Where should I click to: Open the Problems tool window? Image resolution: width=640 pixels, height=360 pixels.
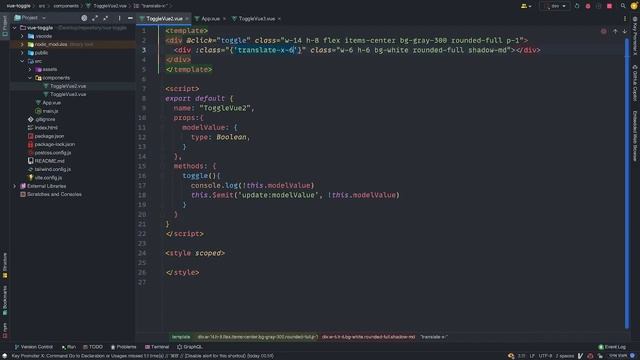click(x=124, y=347)
